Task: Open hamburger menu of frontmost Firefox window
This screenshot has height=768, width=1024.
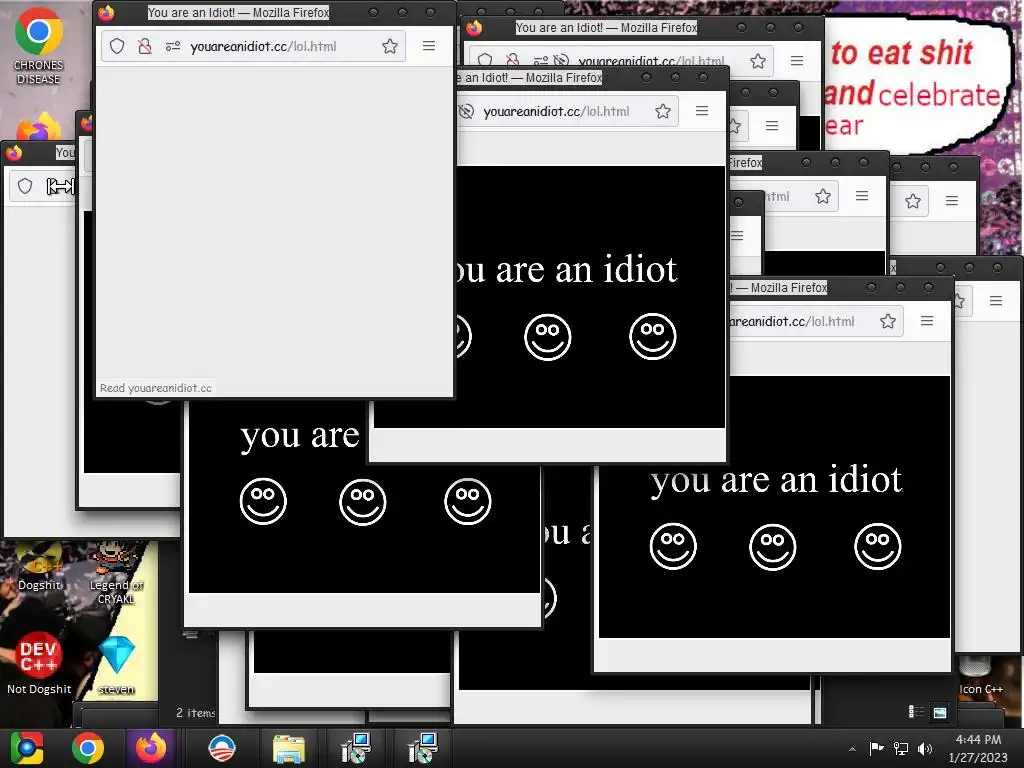Action: (428, 46)
